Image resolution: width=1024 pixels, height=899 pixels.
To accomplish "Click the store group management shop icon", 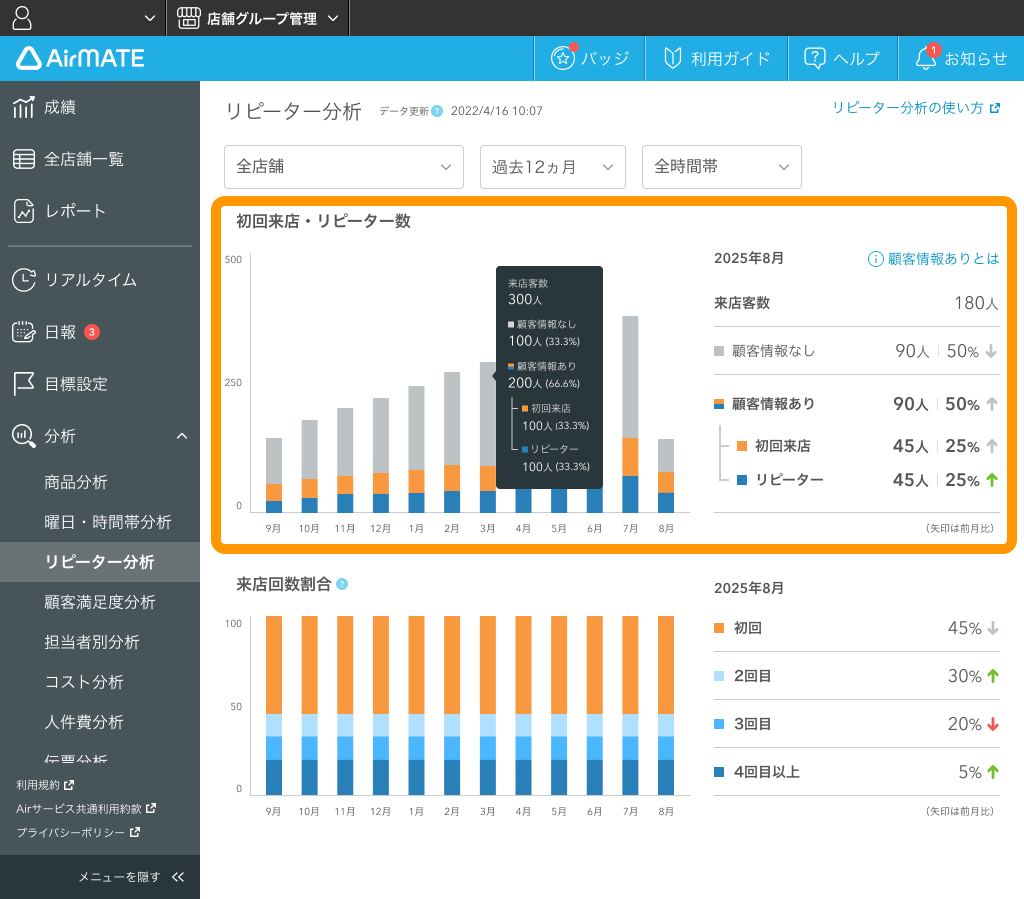I will point(188,18).
